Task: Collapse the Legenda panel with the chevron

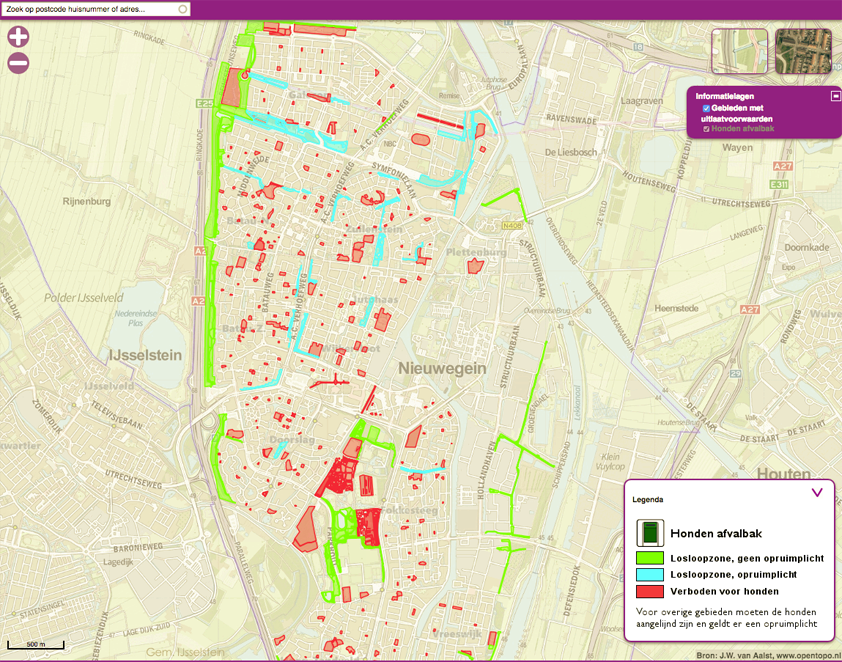Action: pos(817,492)
